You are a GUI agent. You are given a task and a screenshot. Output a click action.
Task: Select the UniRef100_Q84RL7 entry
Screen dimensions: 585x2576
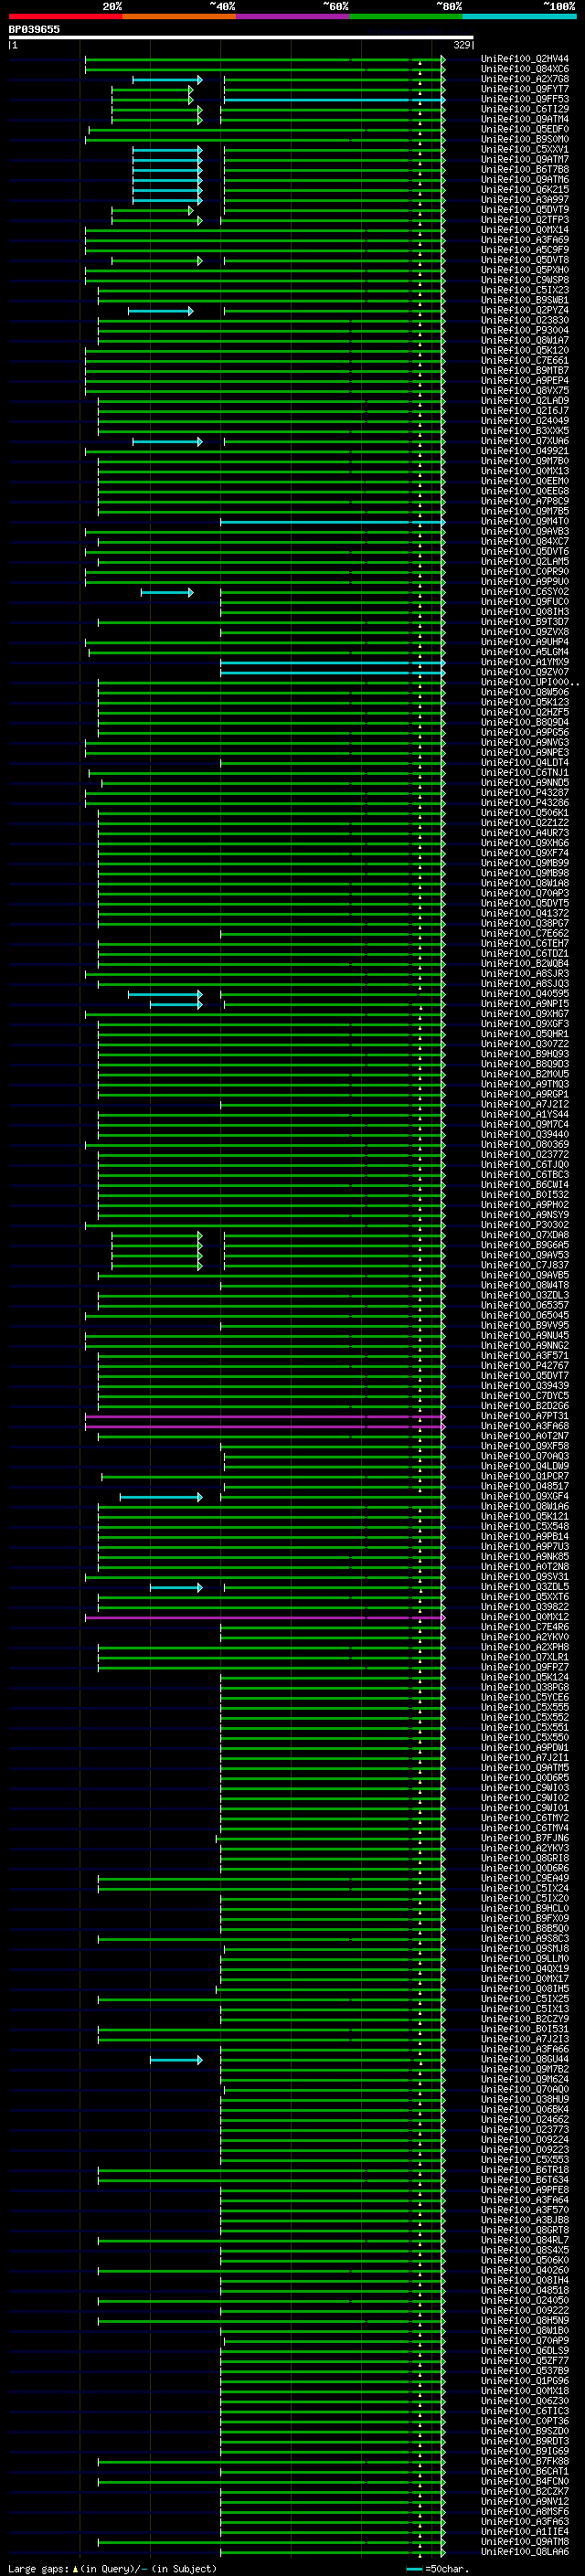[x=525, y=2241]
